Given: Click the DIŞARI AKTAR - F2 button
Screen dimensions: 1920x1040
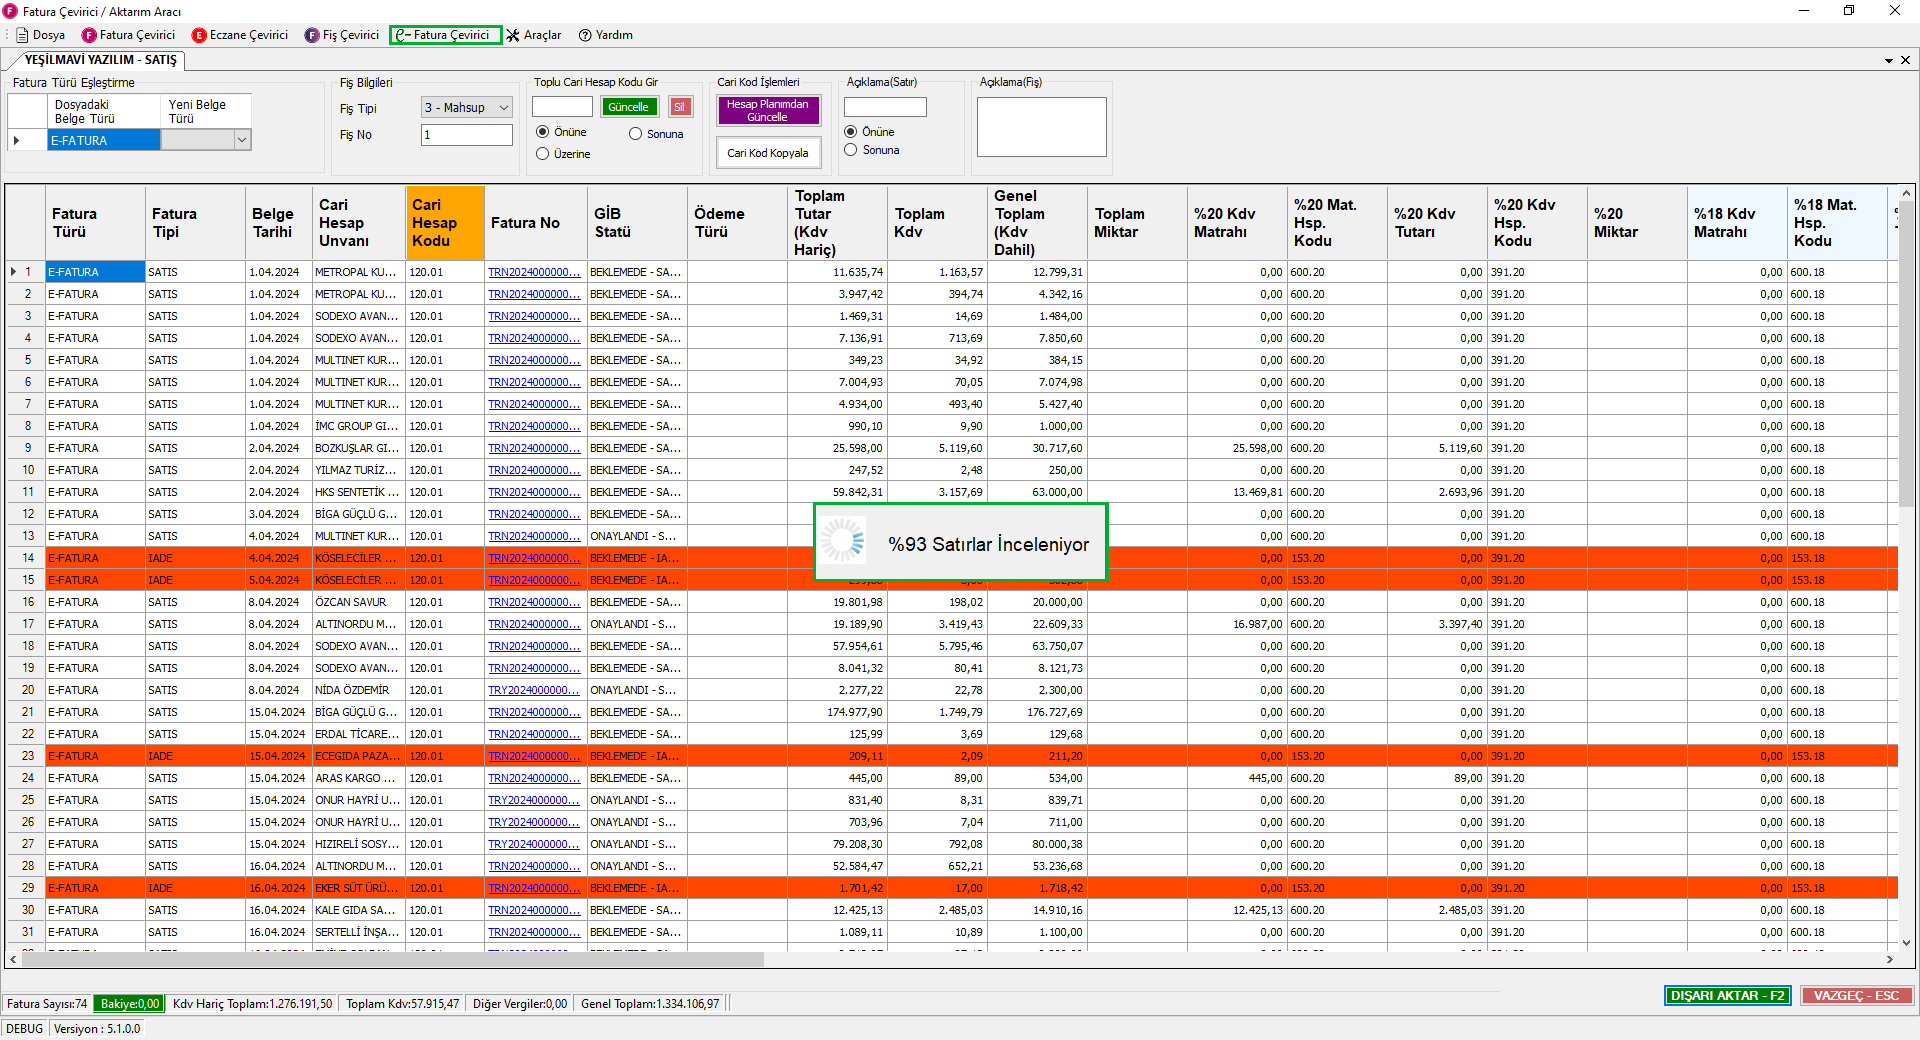Looking at the screenshot, I should 1727,996.
